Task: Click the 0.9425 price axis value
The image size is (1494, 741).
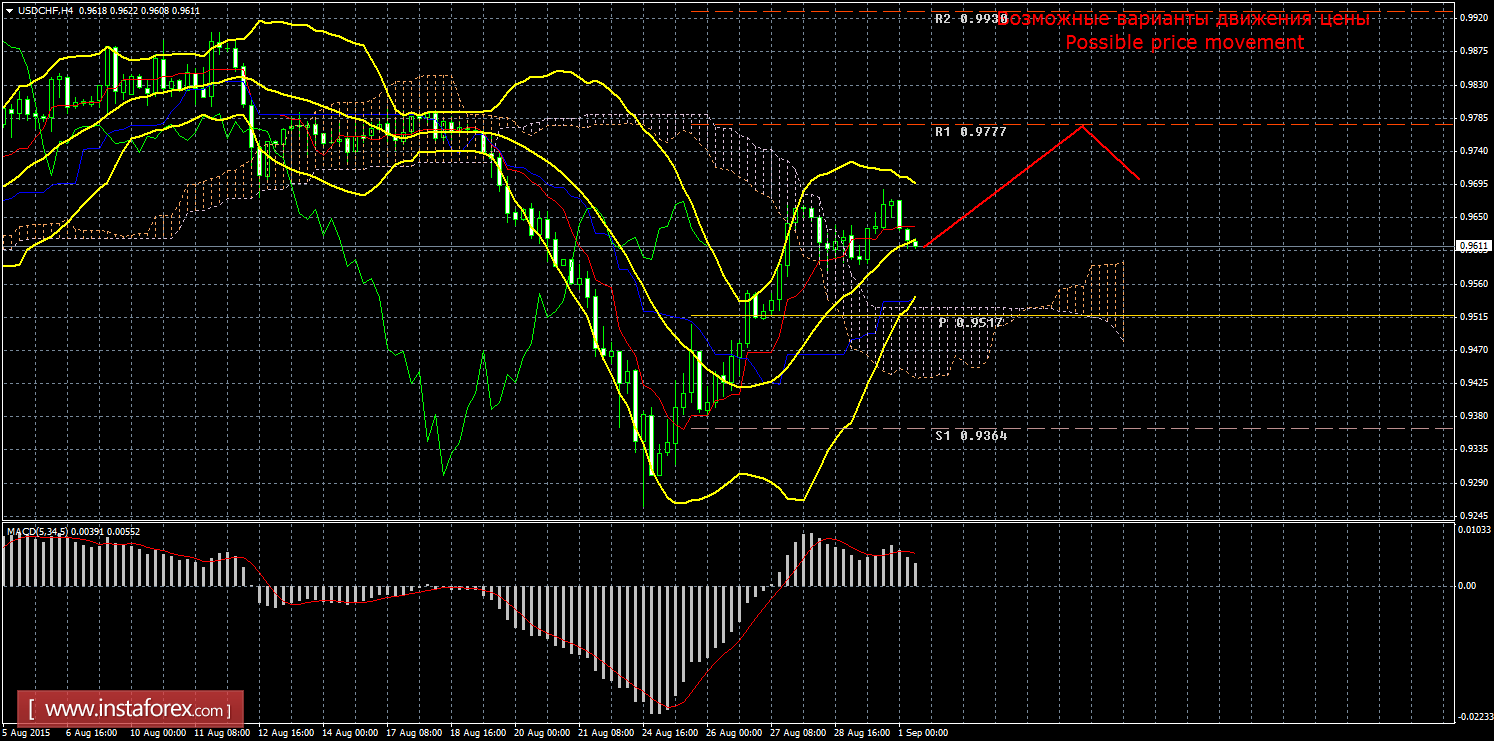Action: (1473, 383)
